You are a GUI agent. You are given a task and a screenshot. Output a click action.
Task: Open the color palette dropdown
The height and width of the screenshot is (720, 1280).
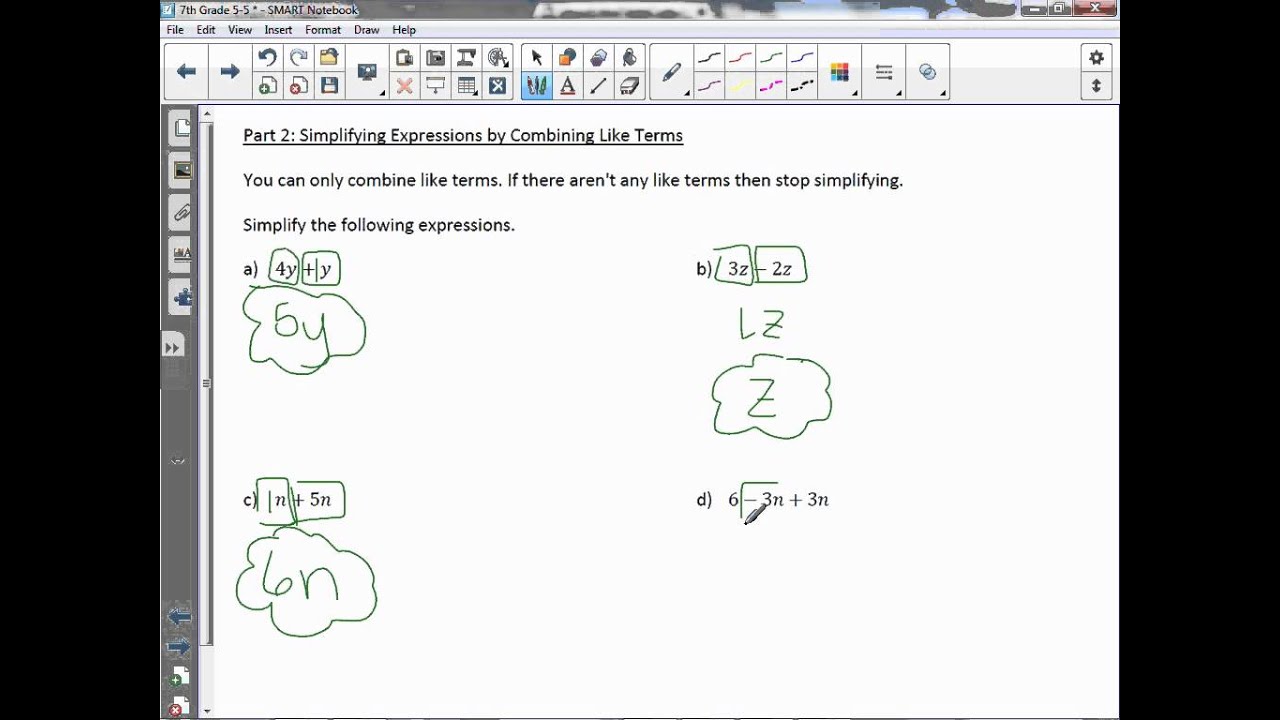[842, 72]
